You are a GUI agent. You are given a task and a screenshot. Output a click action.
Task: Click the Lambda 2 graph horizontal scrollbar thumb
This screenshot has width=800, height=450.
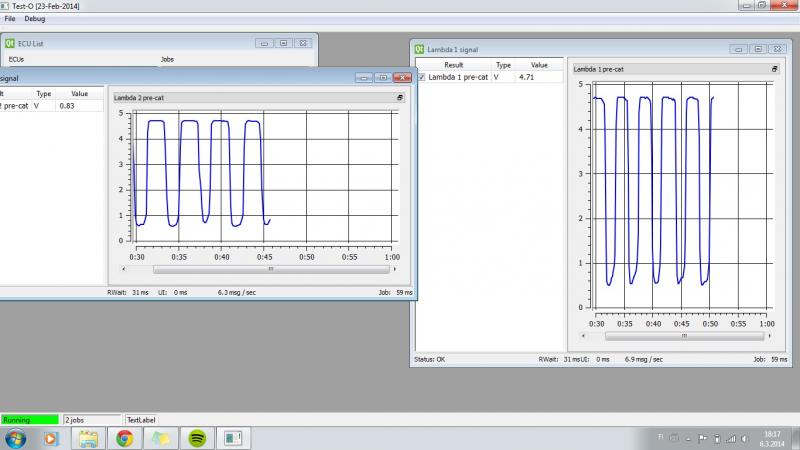tap(270, 268)
